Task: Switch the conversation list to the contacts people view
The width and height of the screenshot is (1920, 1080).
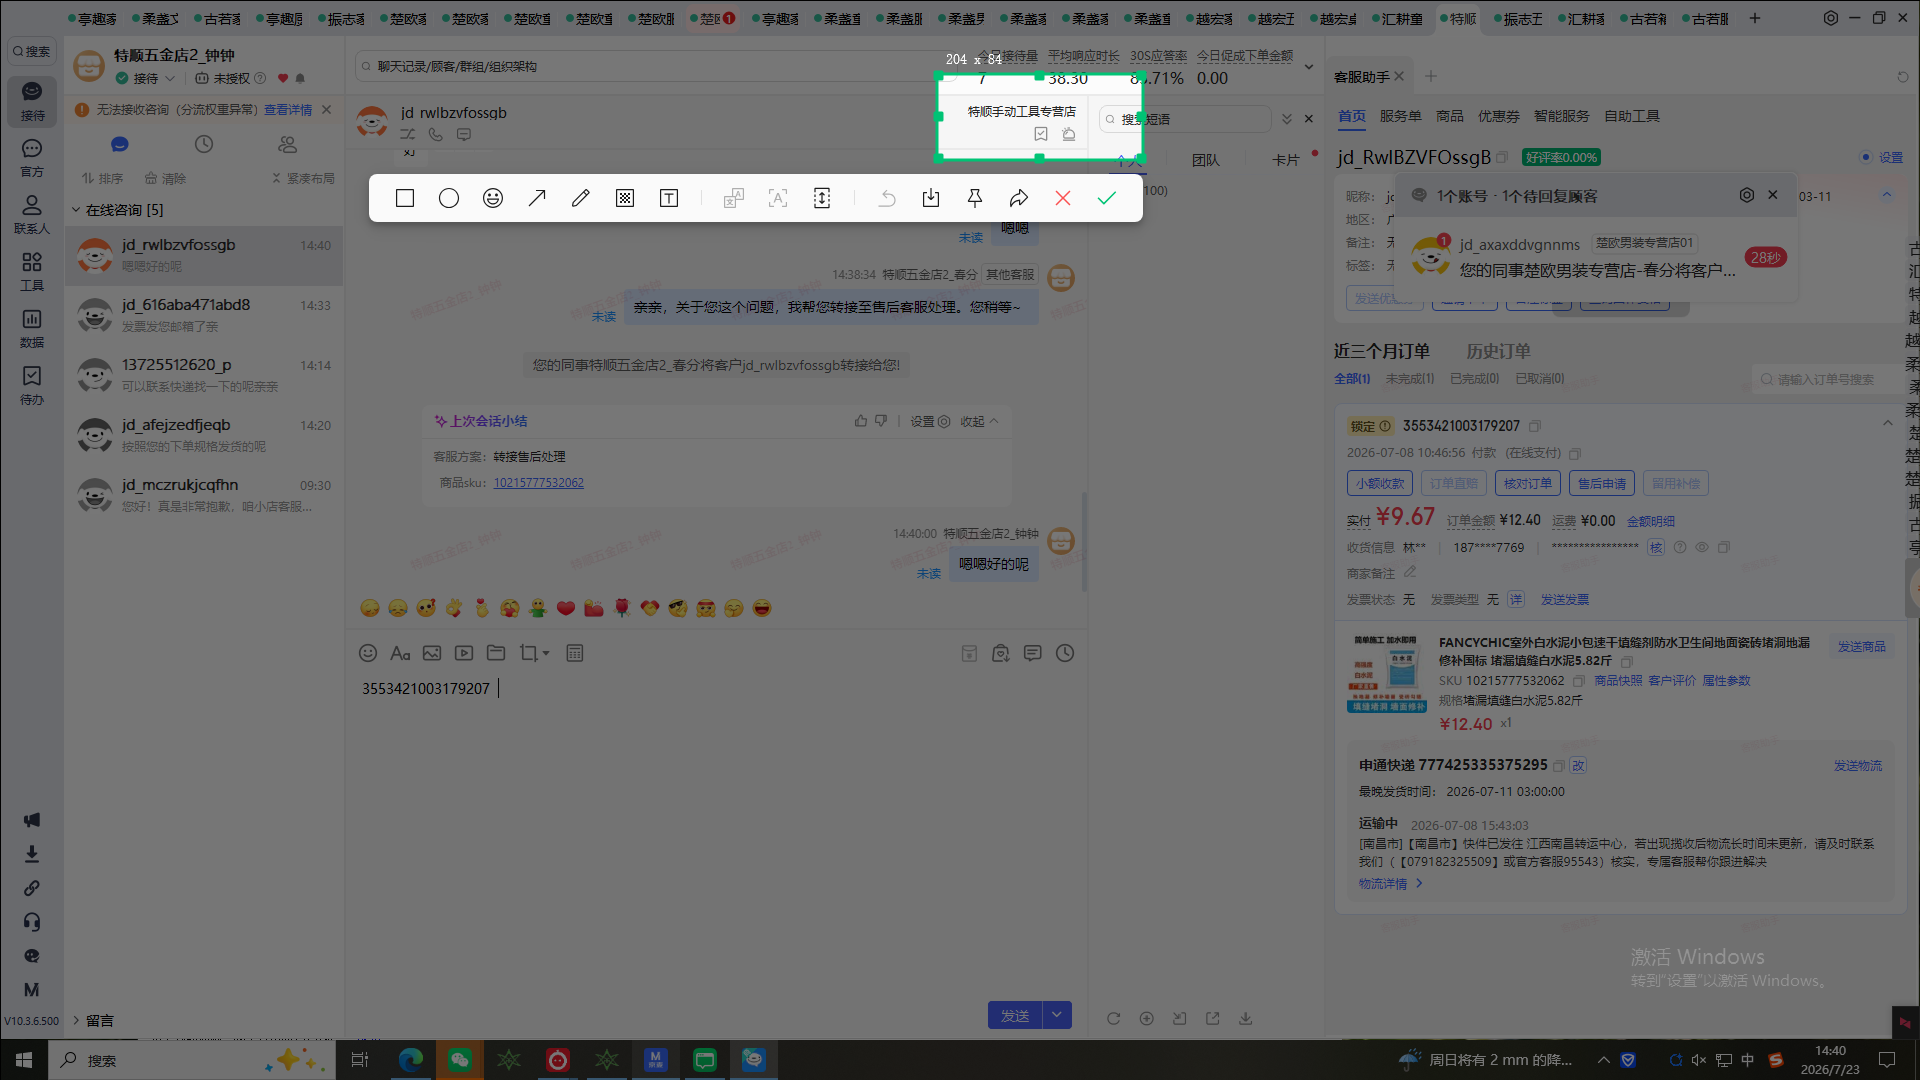Action: 288,144
